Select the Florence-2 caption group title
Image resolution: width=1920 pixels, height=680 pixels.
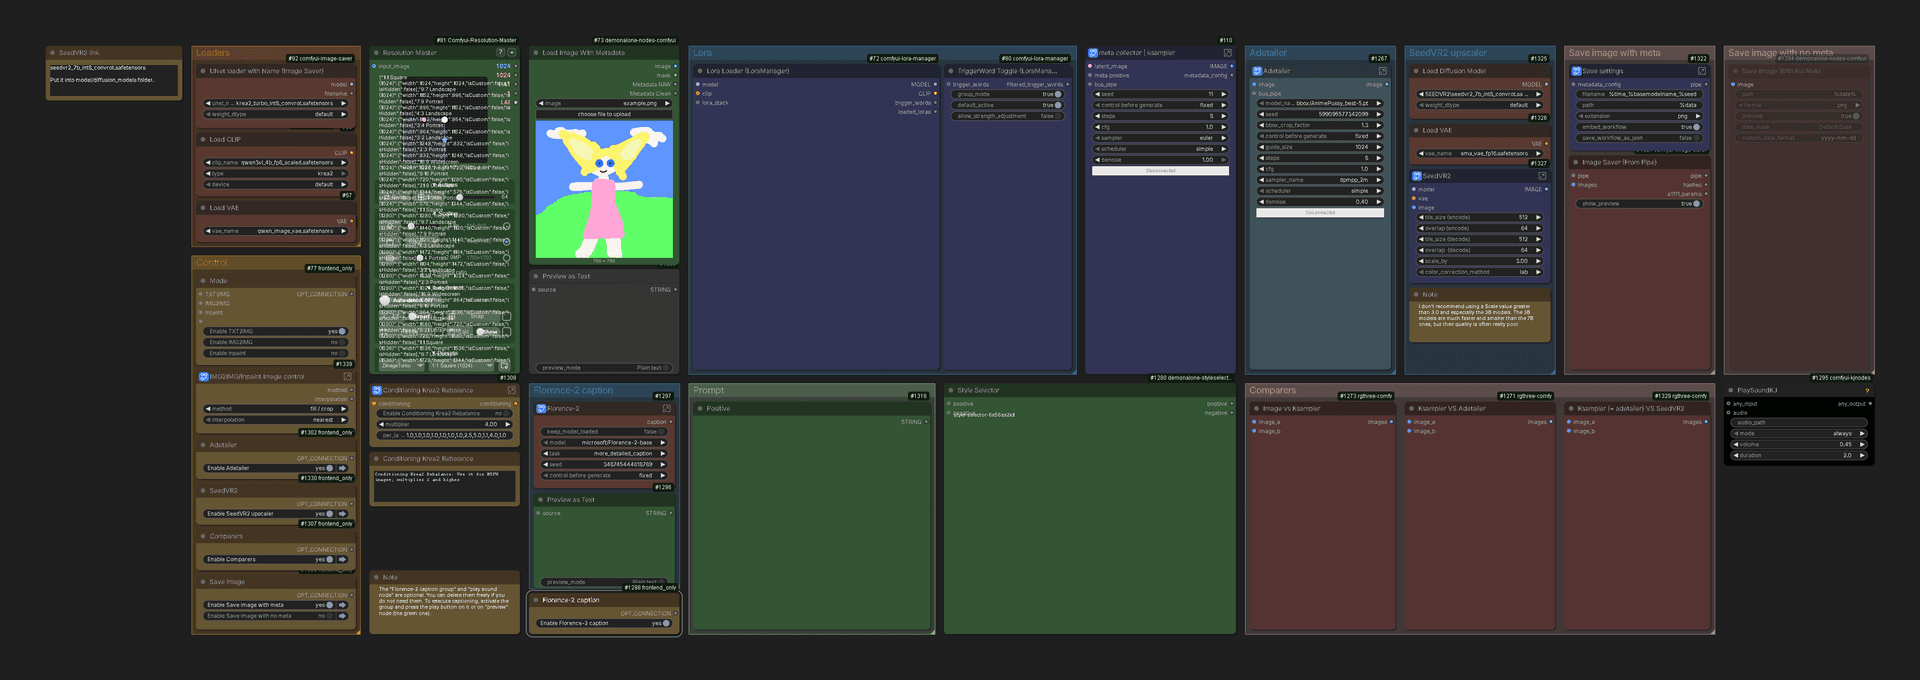(573, 391)
